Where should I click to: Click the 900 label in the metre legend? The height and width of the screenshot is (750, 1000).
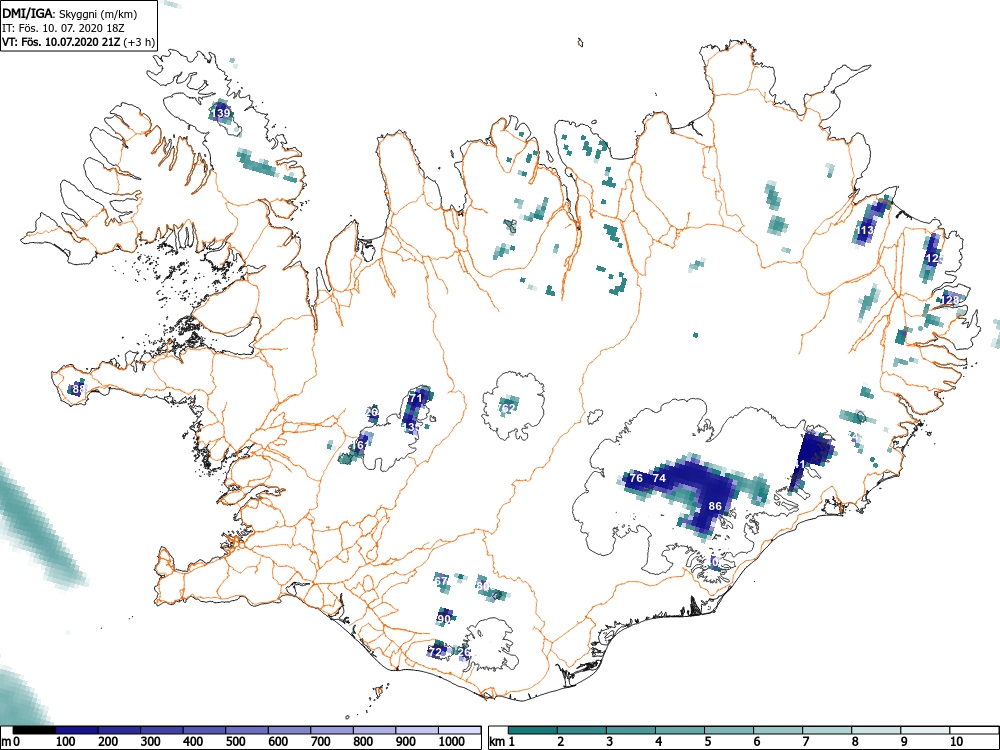pos(406,742)
